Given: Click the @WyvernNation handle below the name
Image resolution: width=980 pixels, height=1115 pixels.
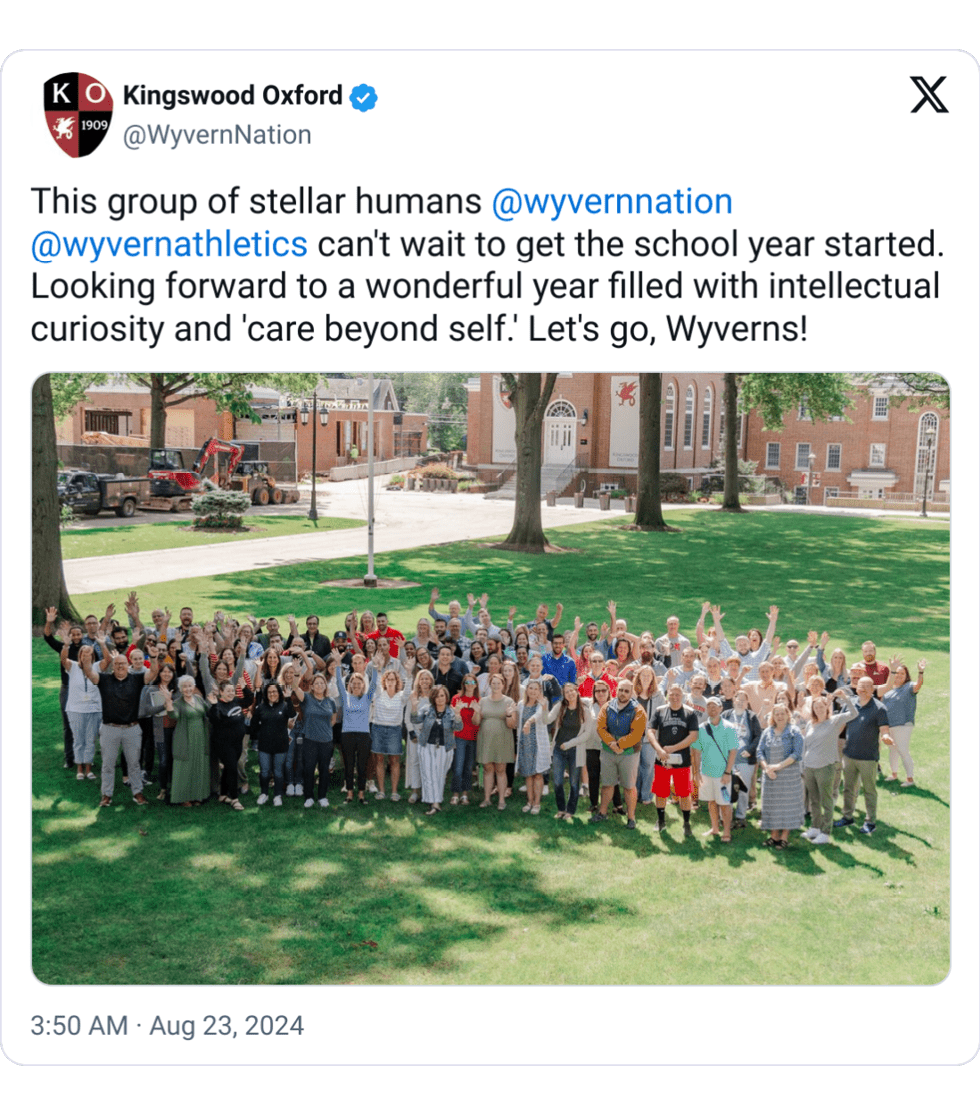Looking at the screenshot, I should (217, 135).
